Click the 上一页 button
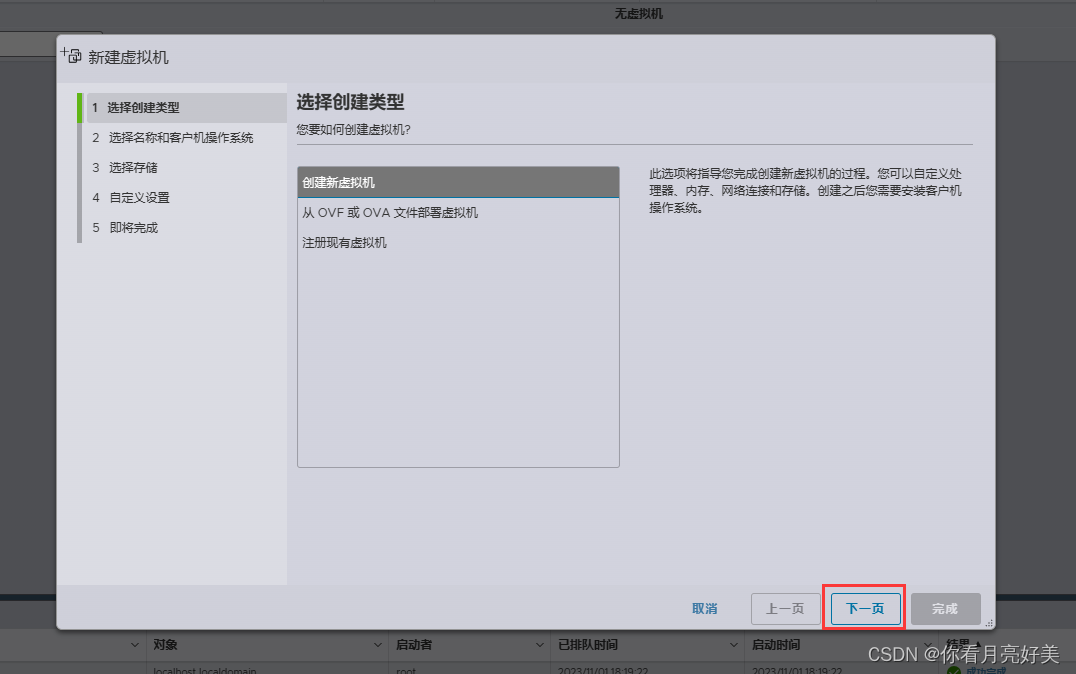Viewport: 1076px width, 674px height. click(785, 609)
